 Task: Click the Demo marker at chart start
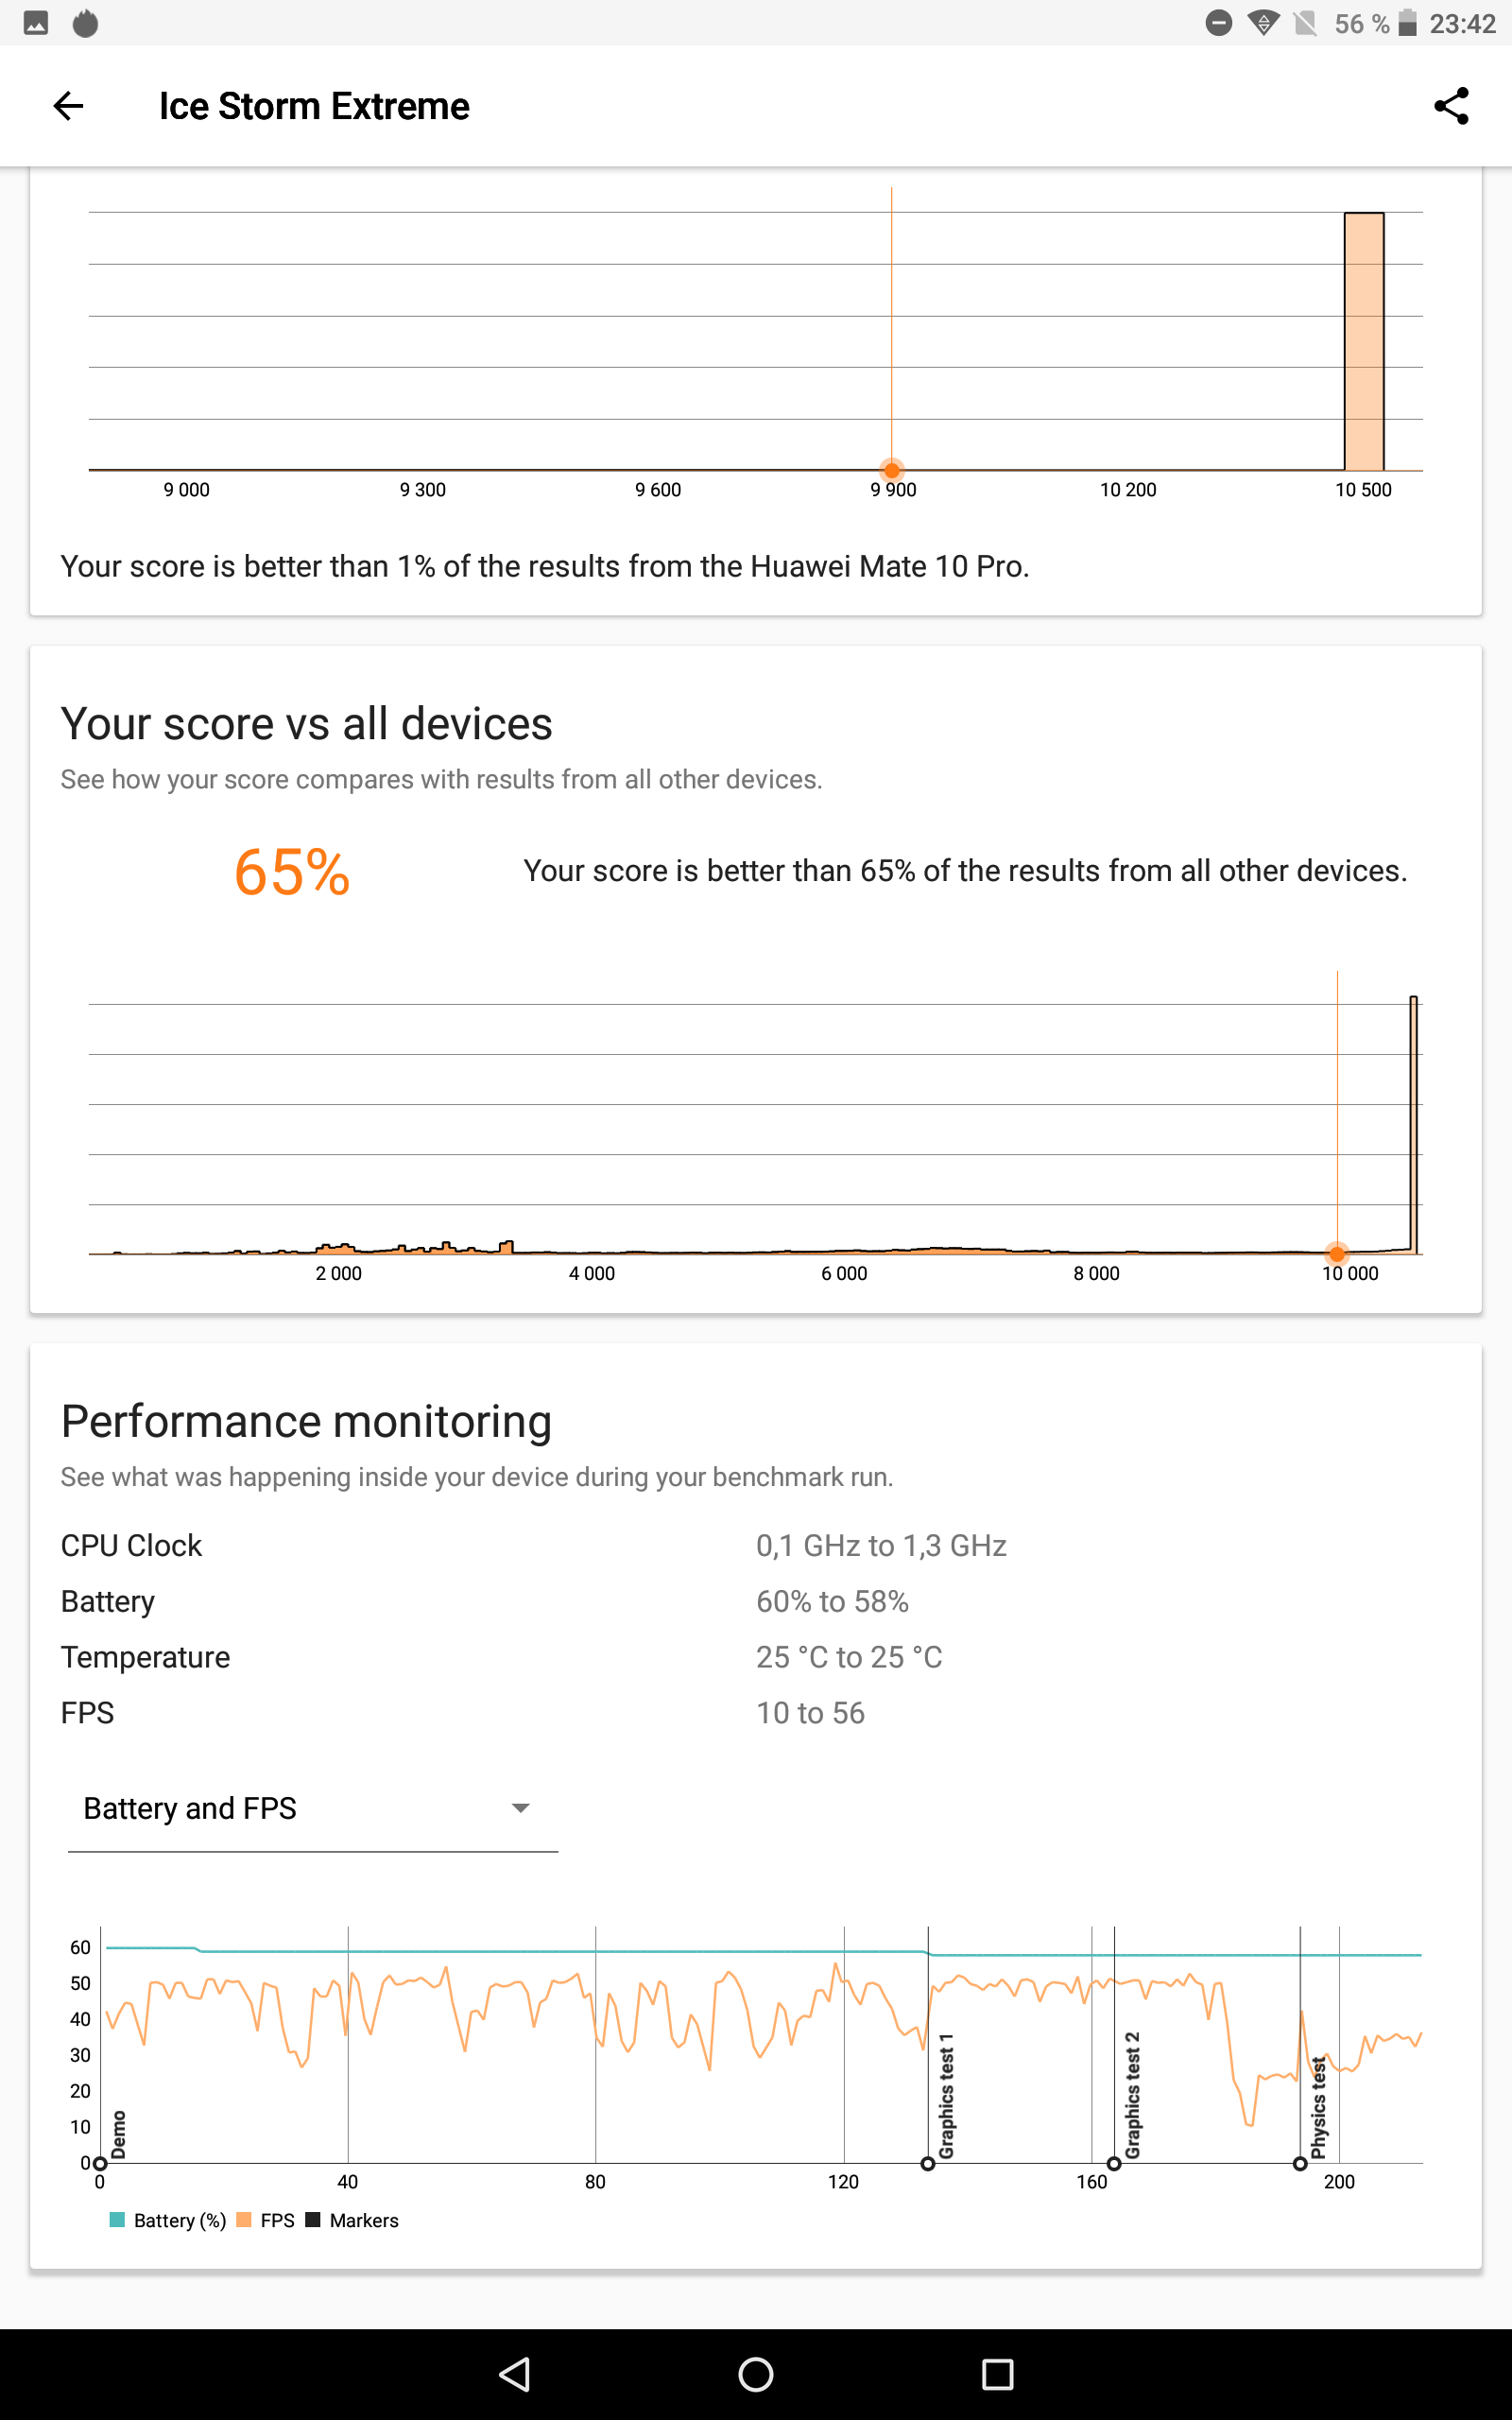(x=100, y=2163)
